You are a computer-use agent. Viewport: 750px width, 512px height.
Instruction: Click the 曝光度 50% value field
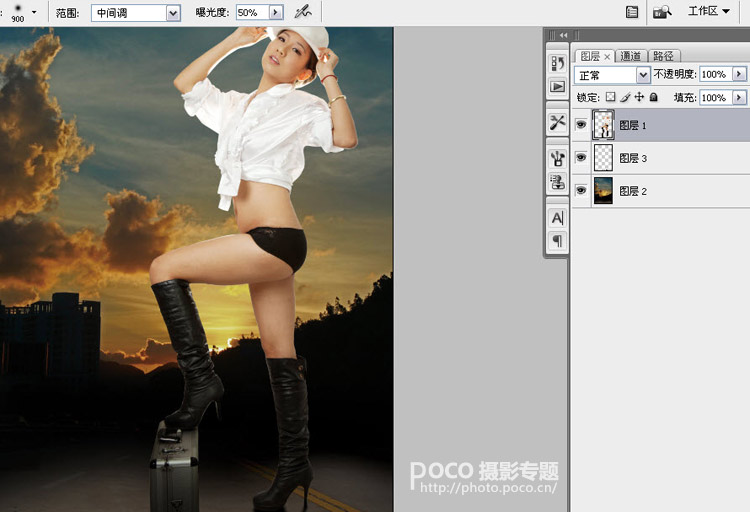point(253,12)
